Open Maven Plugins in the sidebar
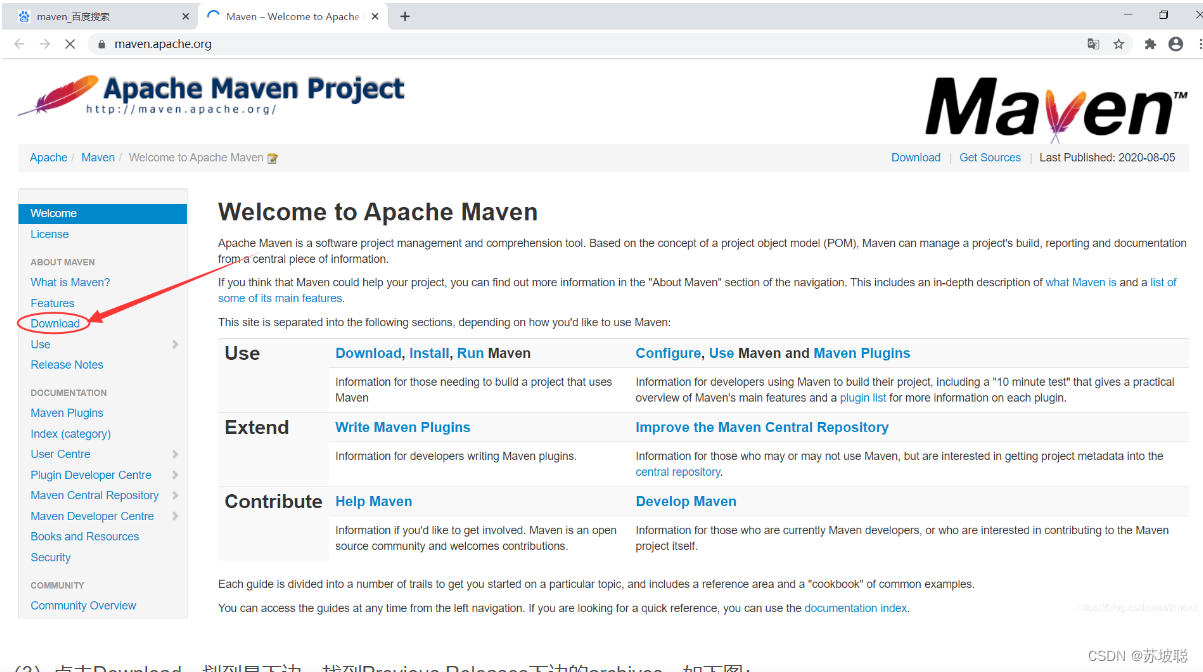1203x672 pixels. 67,413
